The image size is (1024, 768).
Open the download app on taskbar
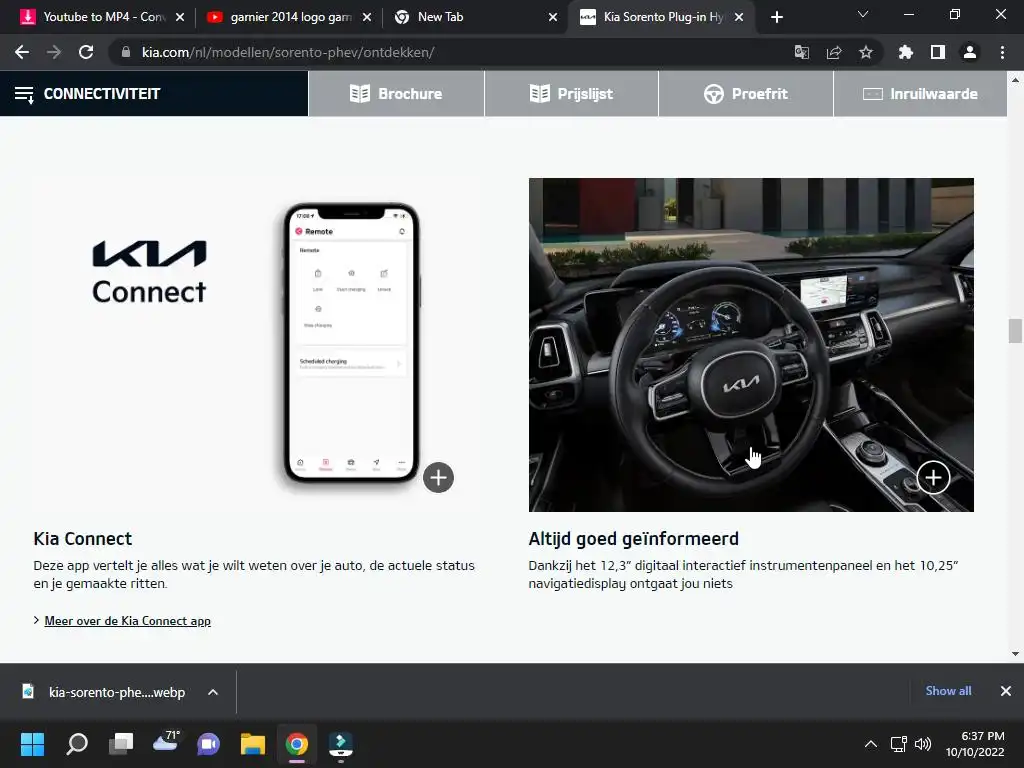tap(340, 744)
